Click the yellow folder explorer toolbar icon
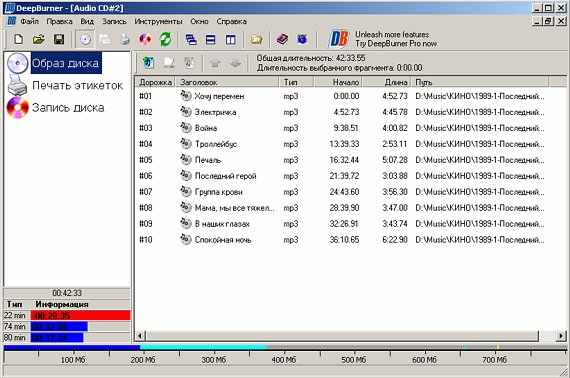This screenshot has width=570, height=378. [x=256, y=39]
